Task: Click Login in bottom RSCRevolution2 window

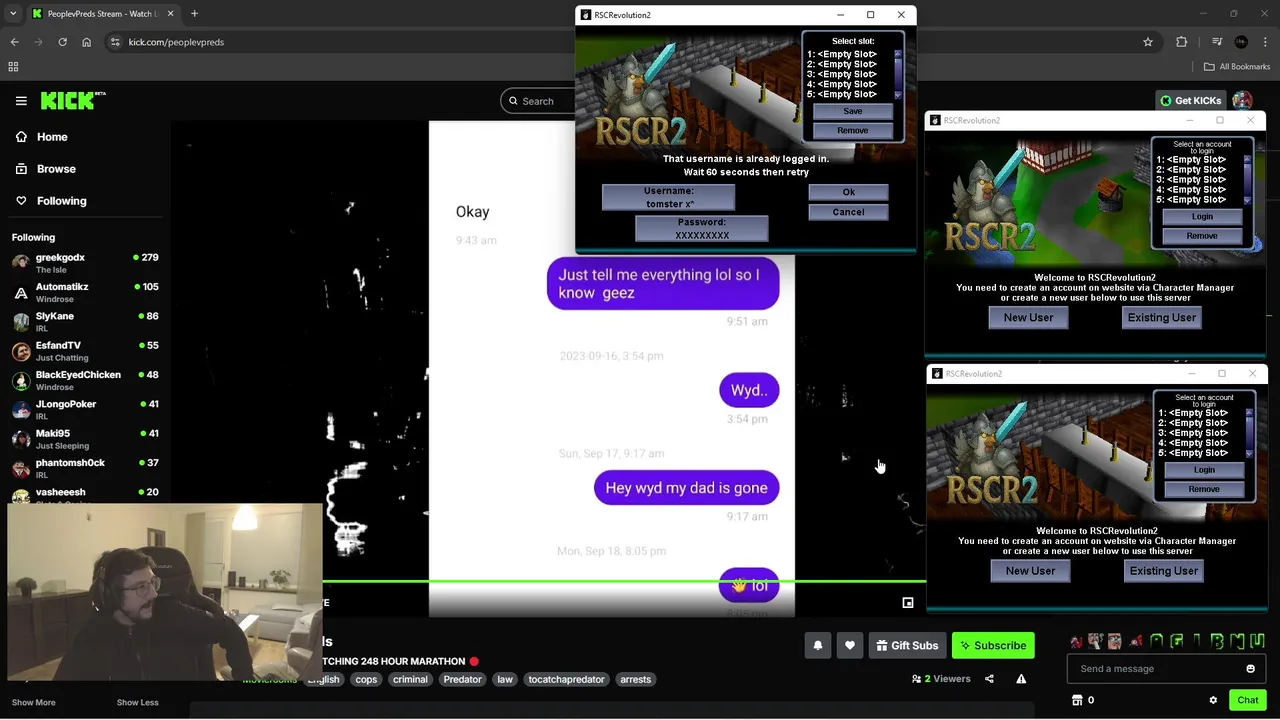Action: tap(1204, 470)
